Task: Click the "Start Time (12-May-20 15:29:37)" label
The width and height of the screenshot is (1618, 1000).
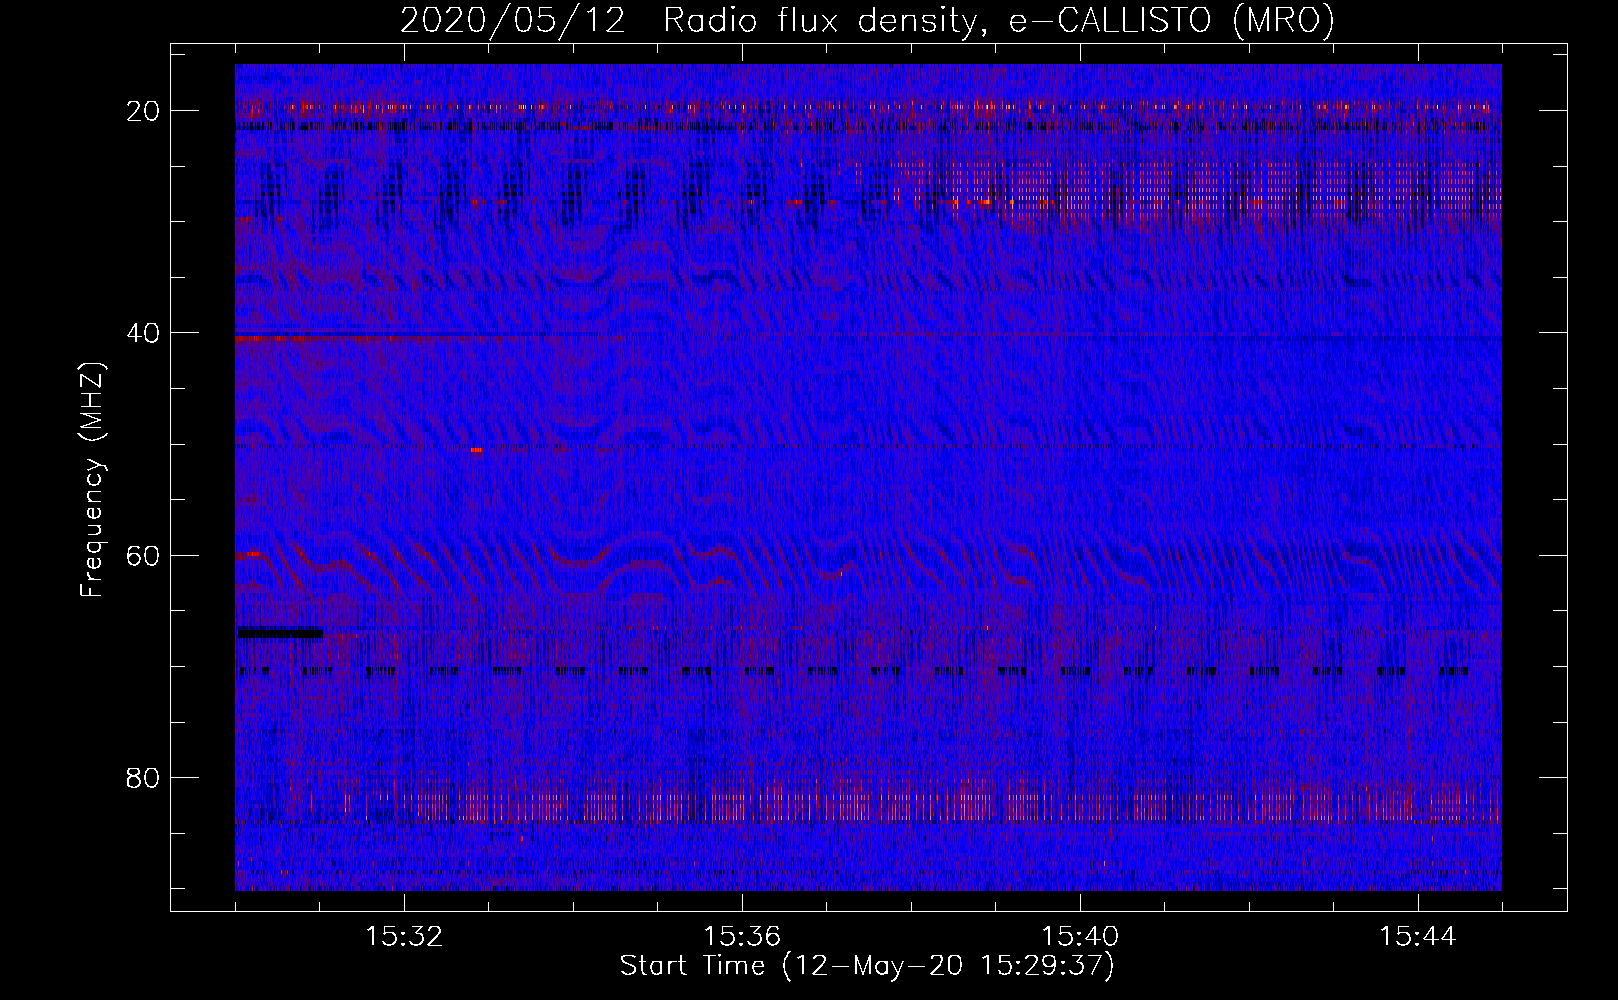Action: click(x=867, y=966)
